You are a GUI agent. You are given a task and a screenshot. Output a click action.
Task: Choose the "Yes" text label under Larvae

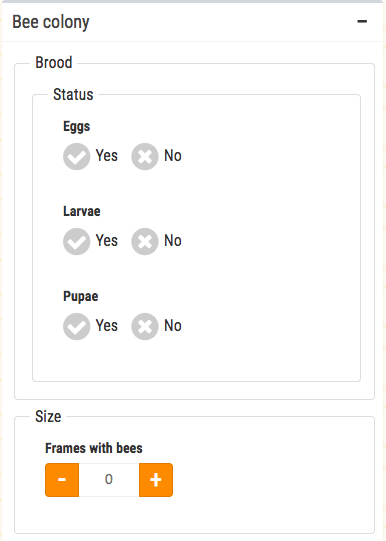[x=107, y=240]
